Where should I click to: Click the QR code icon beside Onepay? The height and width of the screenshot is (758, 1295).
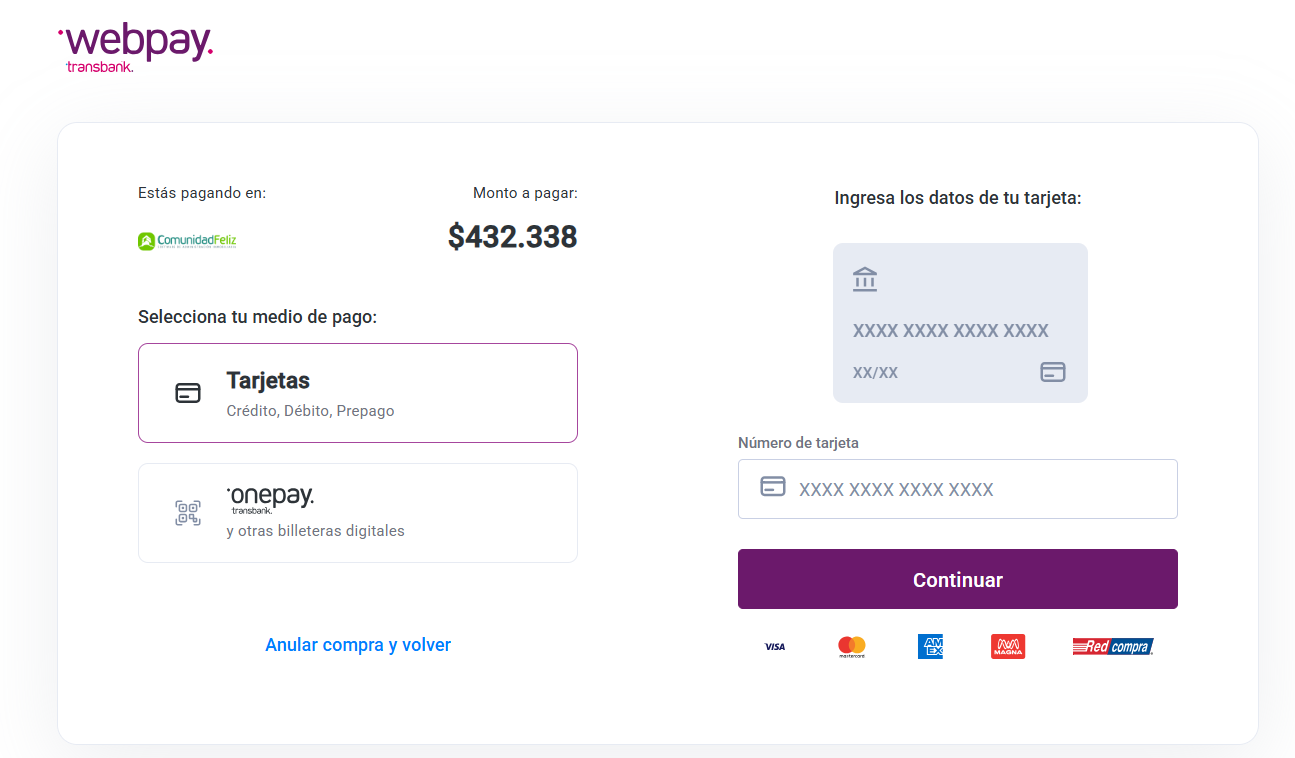point(188,513)
